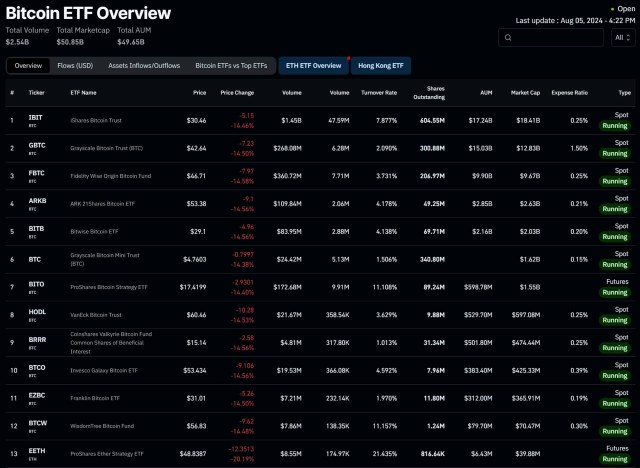Open ETH ETF Overview button
640x468 pixels.
tap(313, 66)
